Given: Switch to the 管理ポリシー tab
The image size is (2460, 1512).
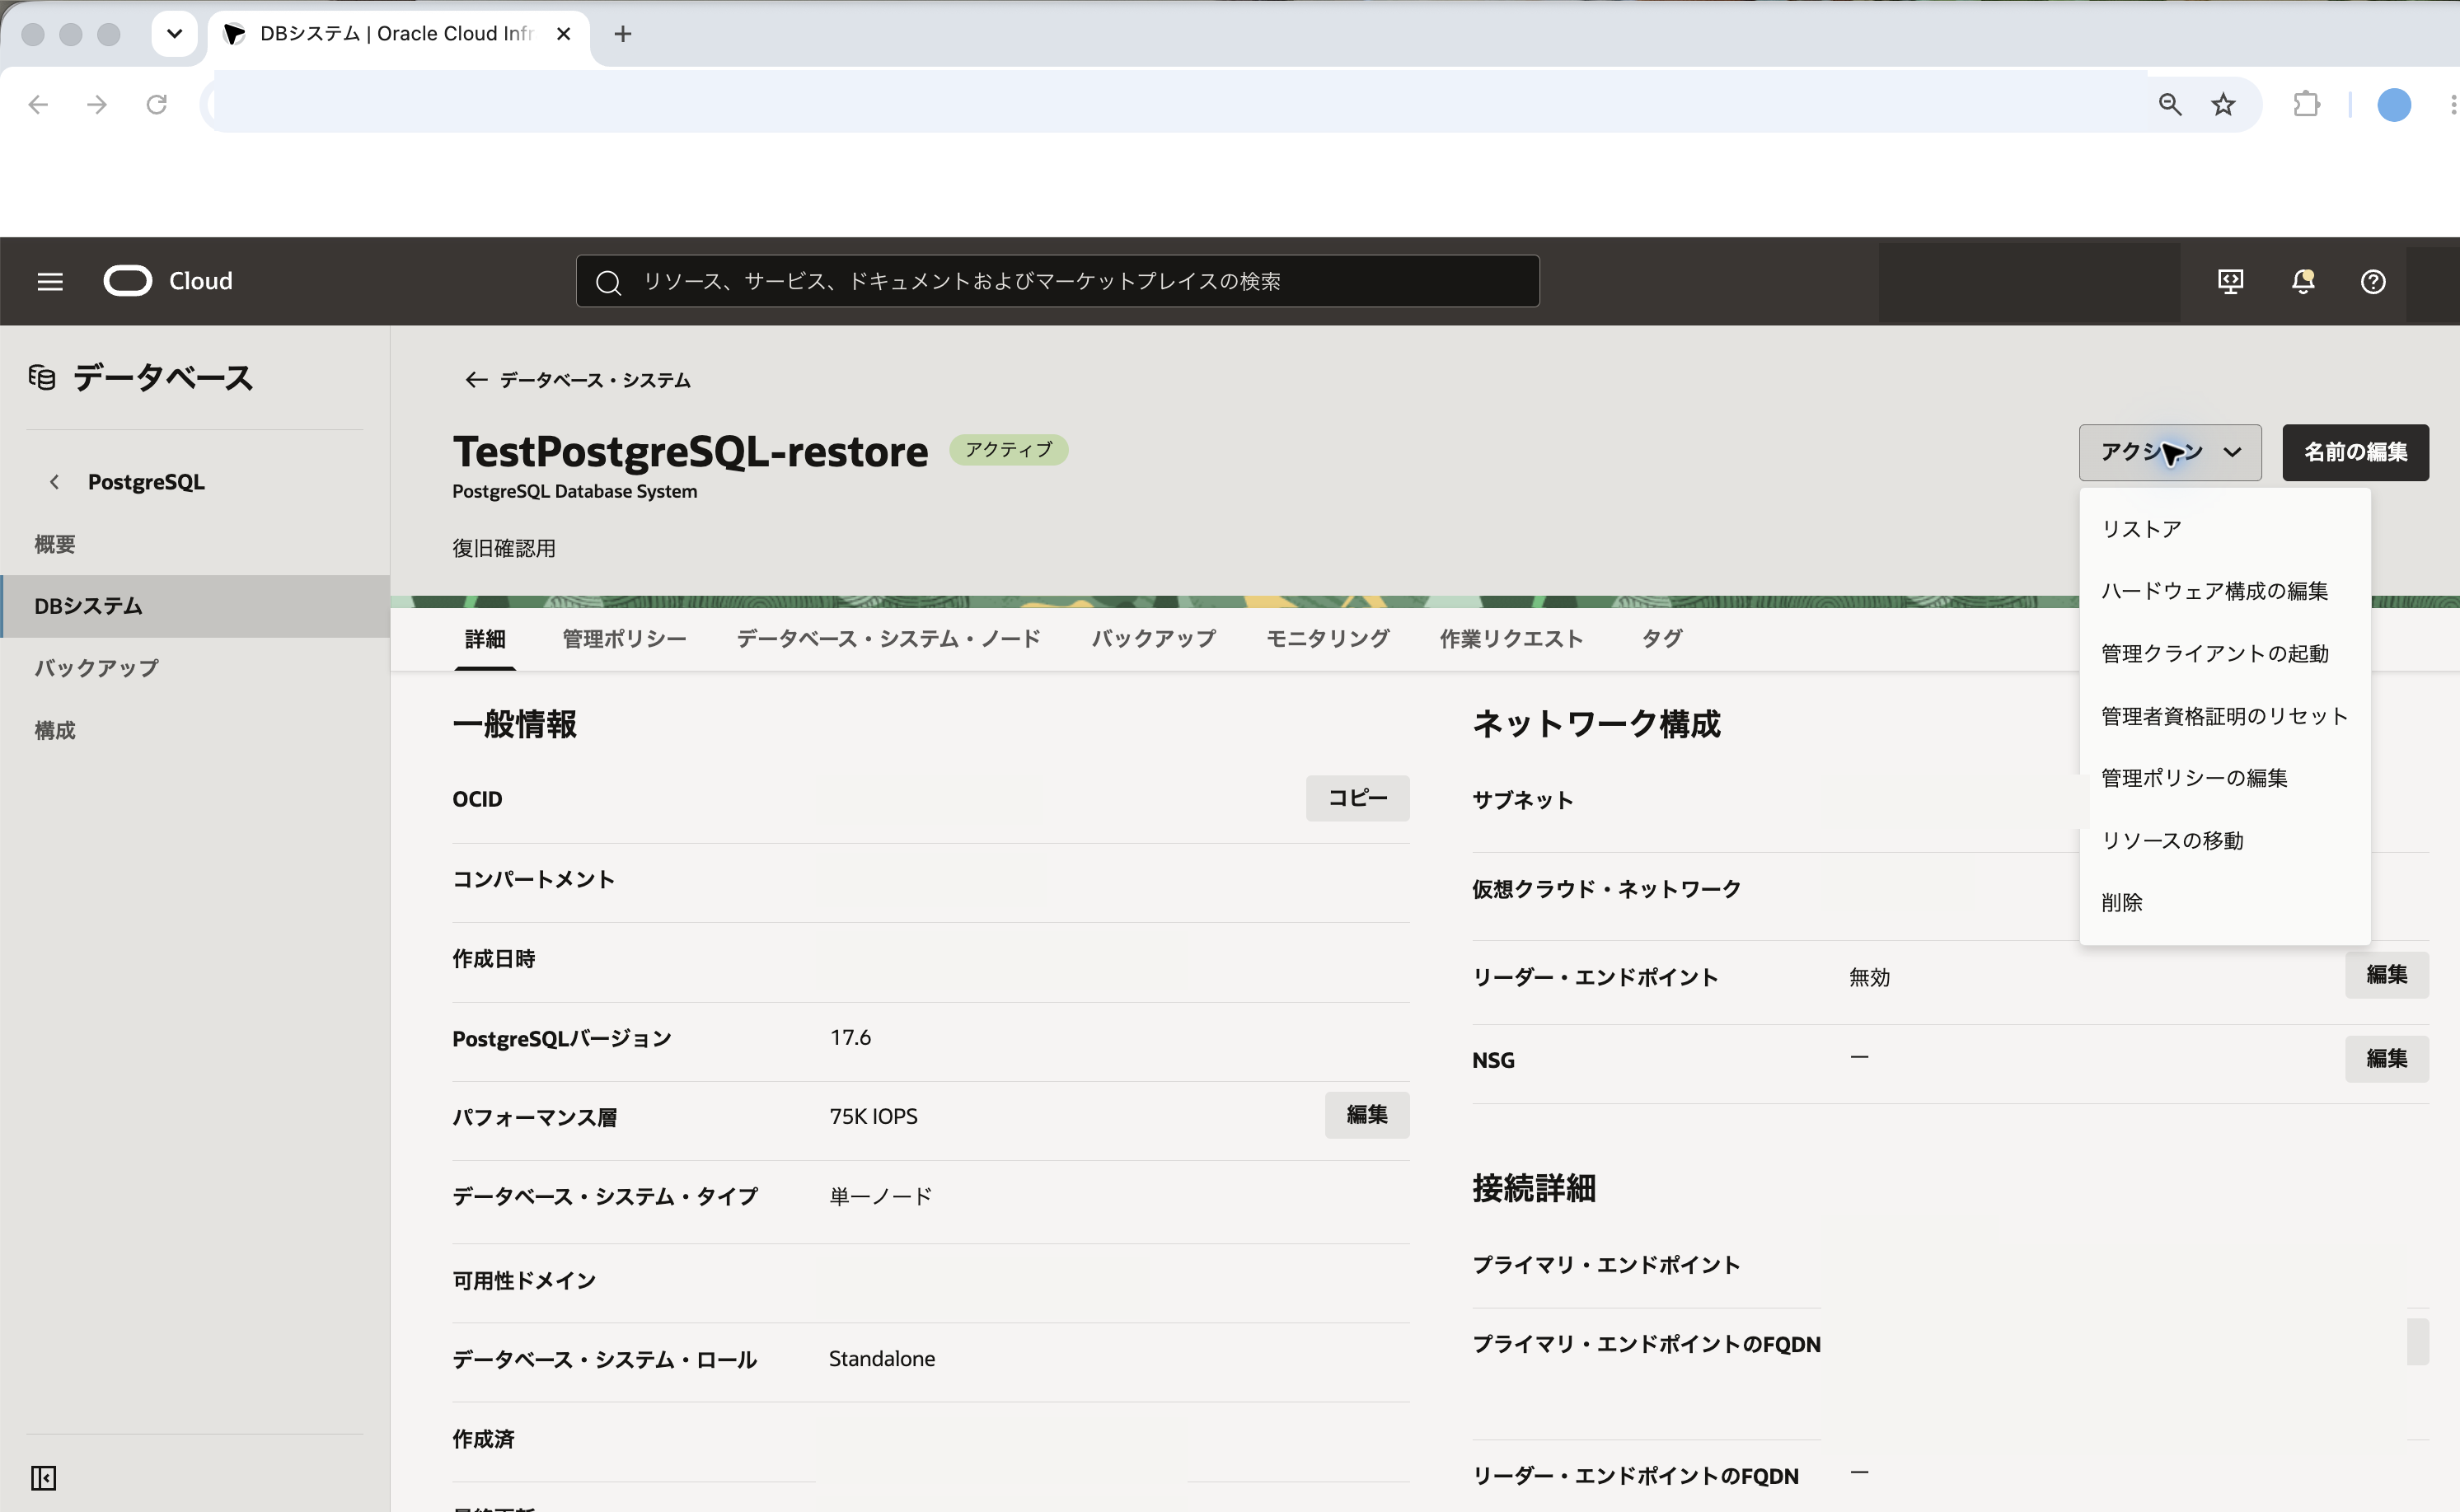Looking at the screenshot, I should (x=624, y=638).
